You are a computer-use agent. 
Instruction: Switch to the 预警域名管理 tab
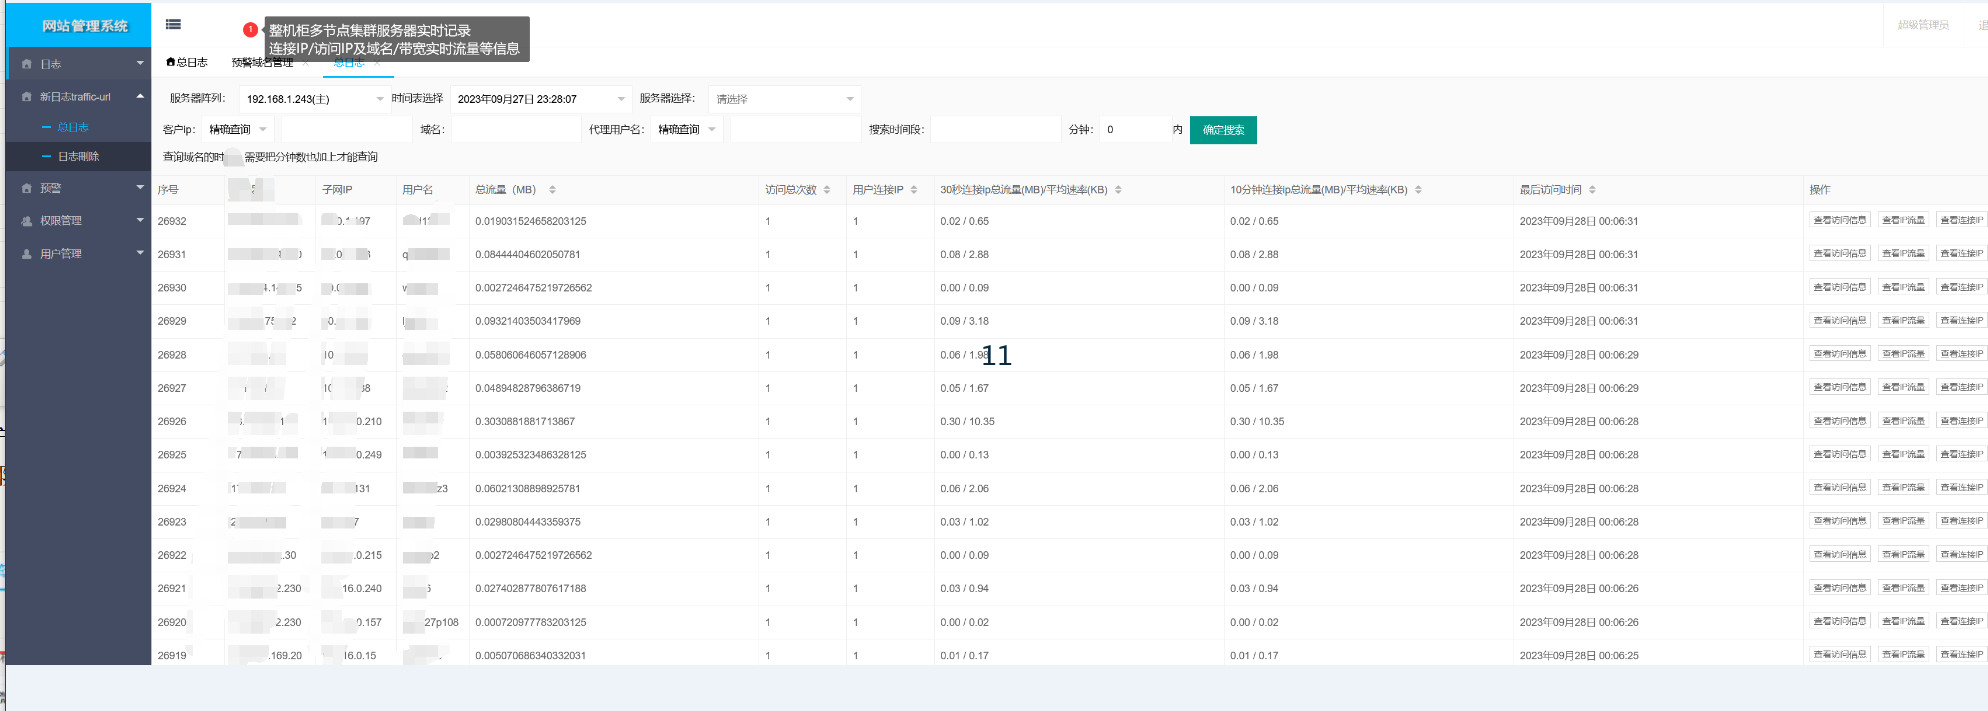tap(262, 63)
